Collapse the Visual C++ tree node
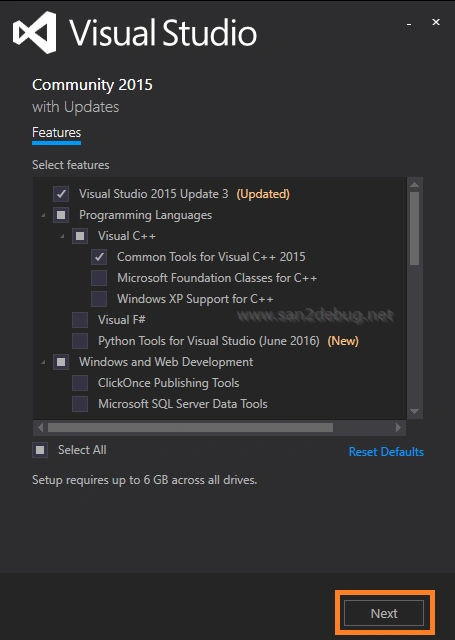This screenshot has height=640, width=455. (62, 236)
